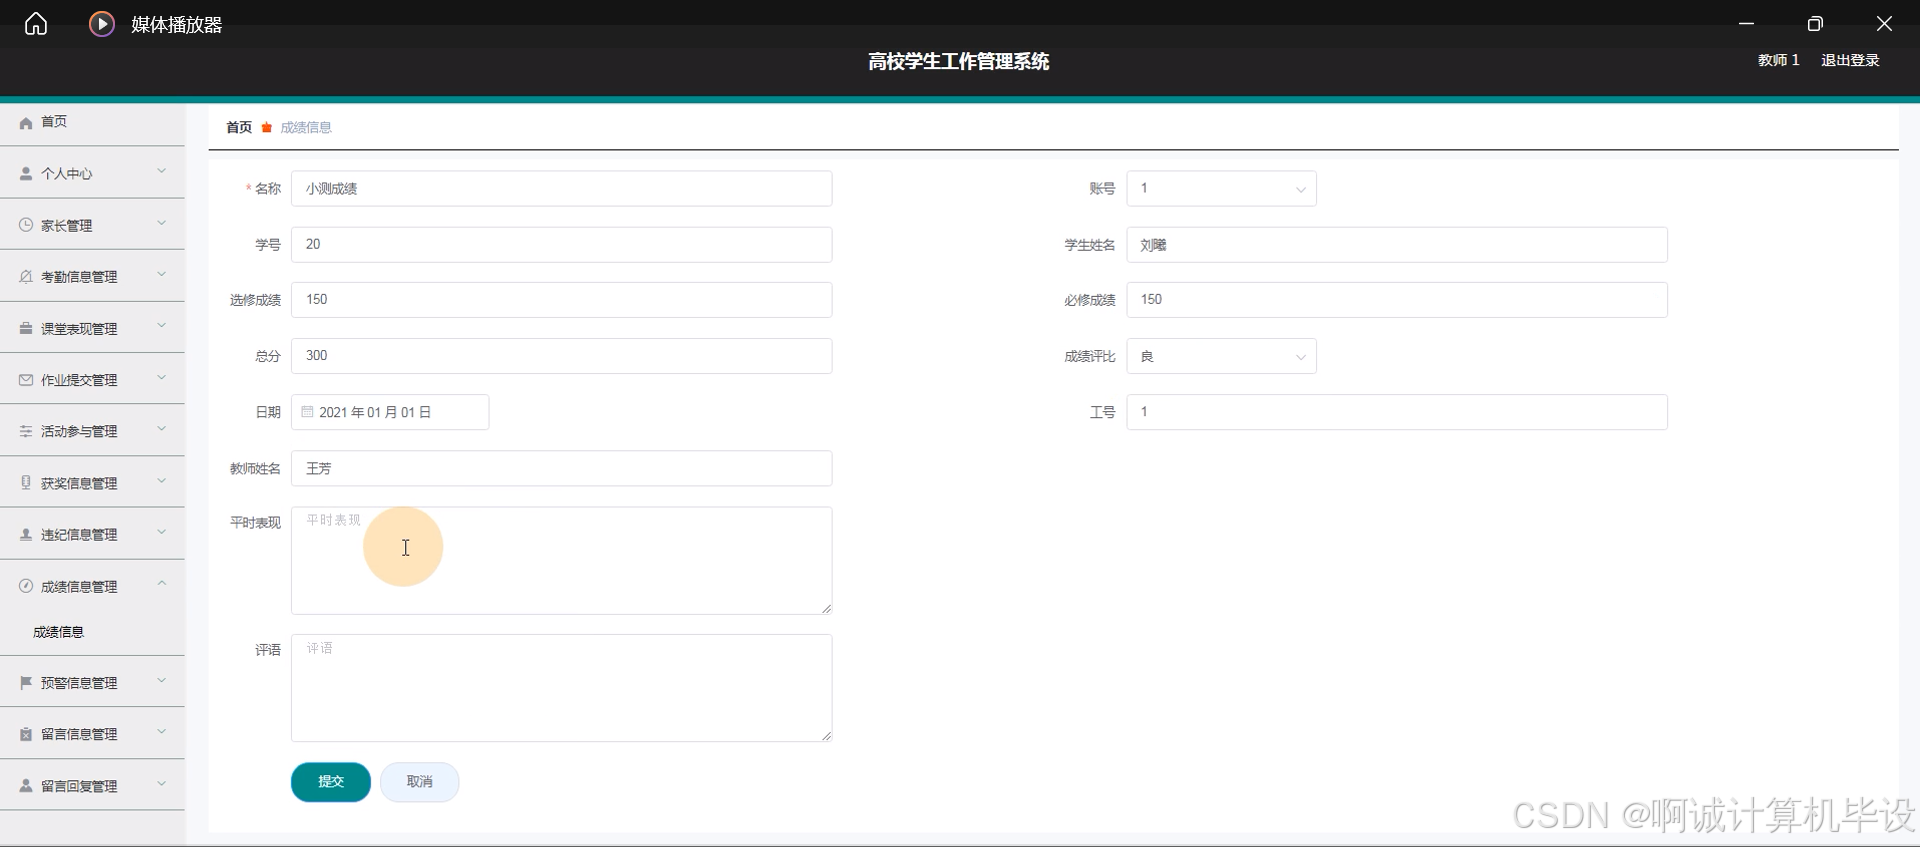
Task: Click the 违纪信息管理 icon
Action: click(x=26, y=535)
